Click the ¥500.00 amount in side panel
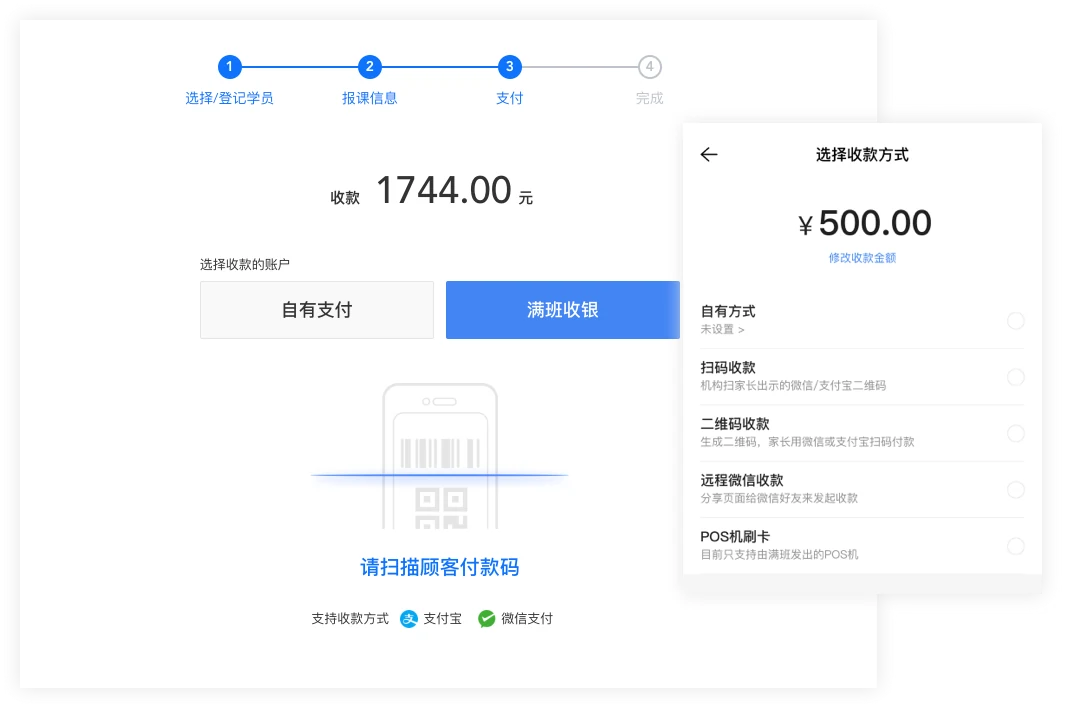 (864, 223)
